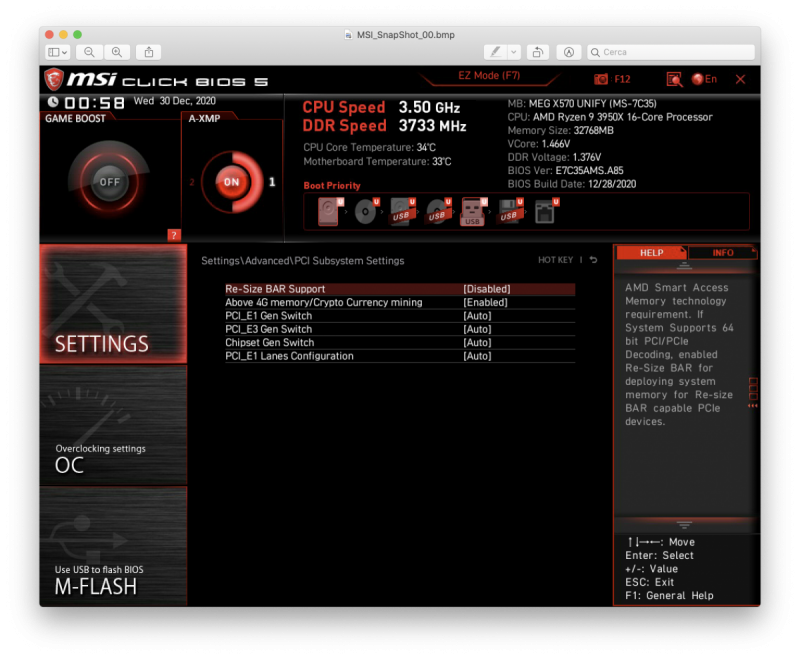Click the Cerca search field
Viewport: 800px width, 659px height.
click(670, 52)
